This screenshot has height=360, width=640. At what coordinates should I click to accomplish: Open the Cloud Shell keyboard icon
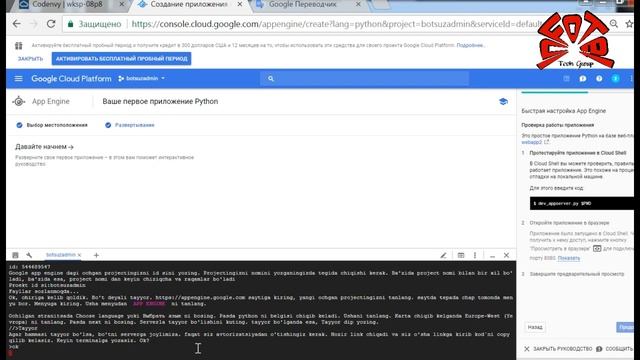[15, 255]
